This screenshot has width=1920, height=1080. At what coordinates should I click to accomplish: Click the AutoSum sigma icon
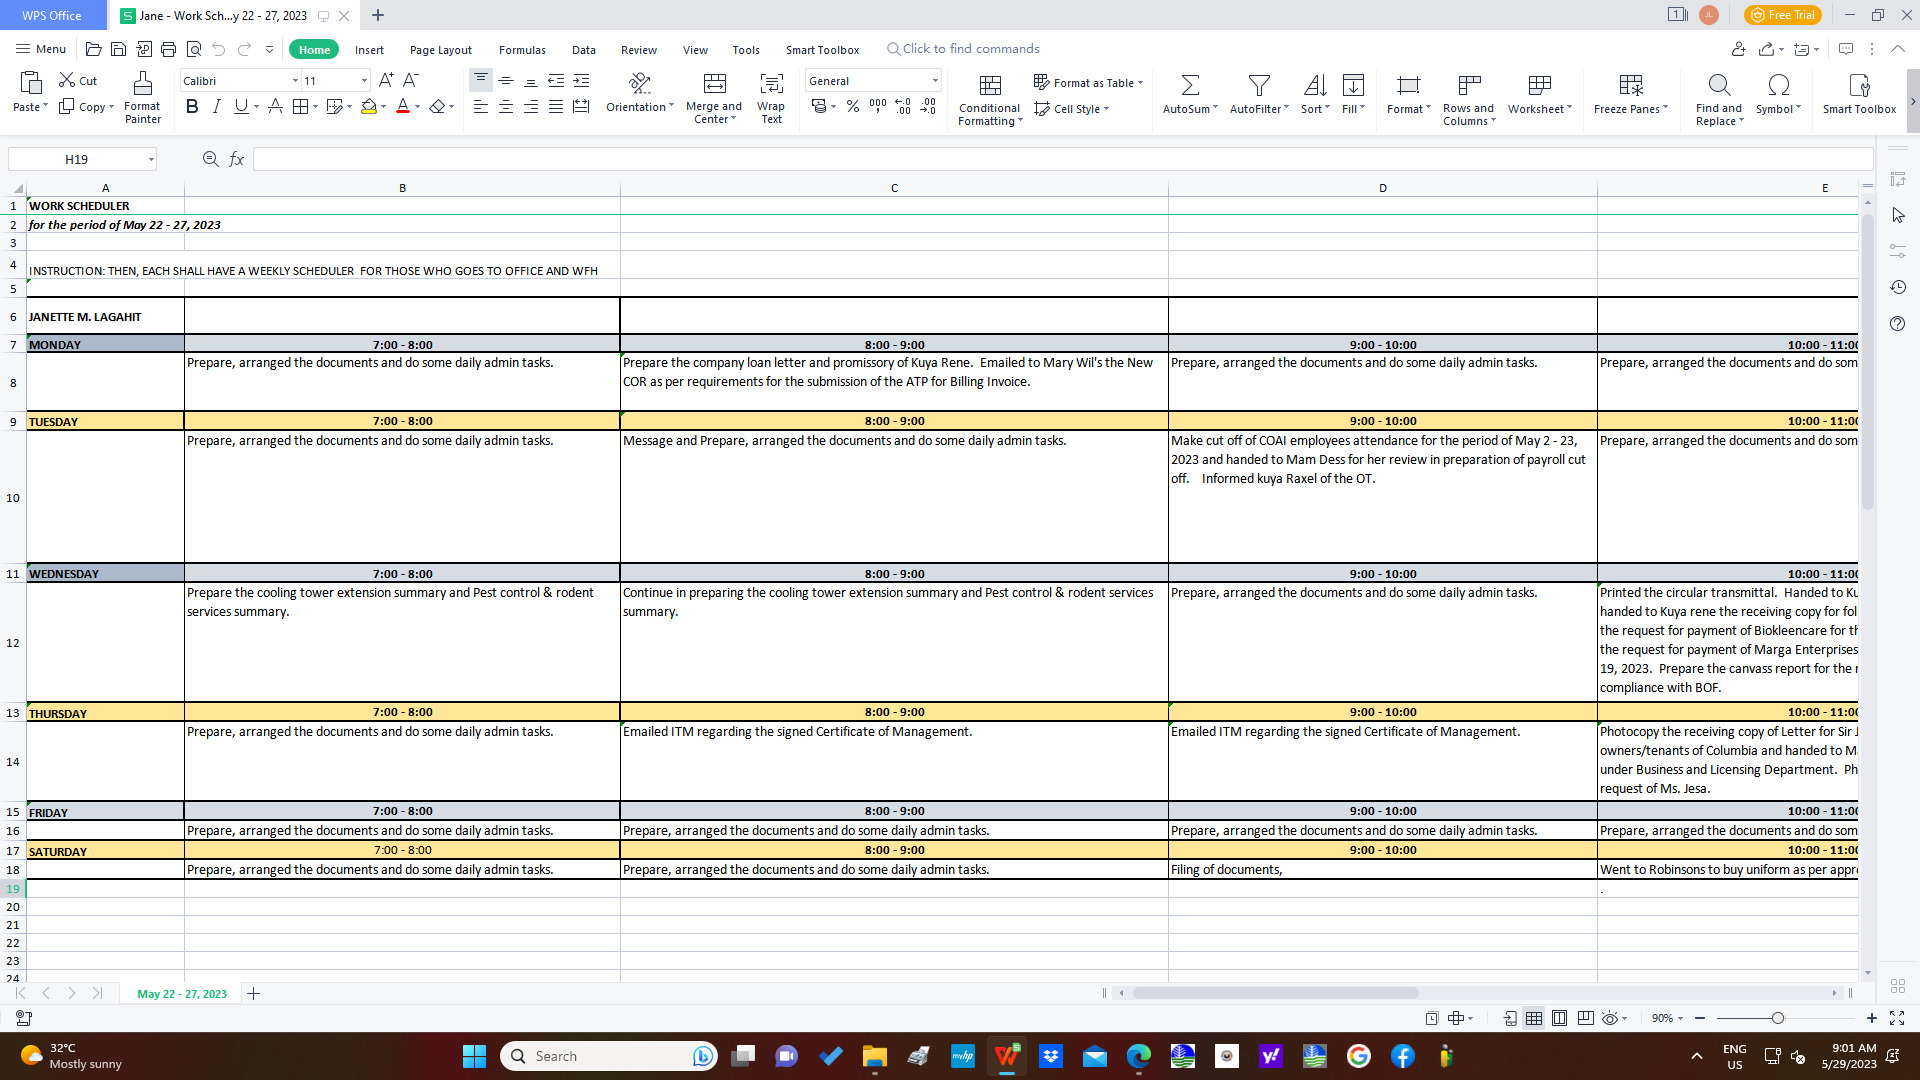coord(1190,85)
